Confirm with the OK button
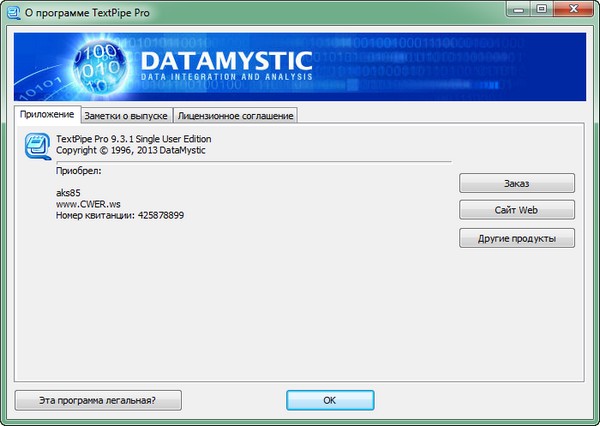The image size is (600, 426). pos(330,400)
